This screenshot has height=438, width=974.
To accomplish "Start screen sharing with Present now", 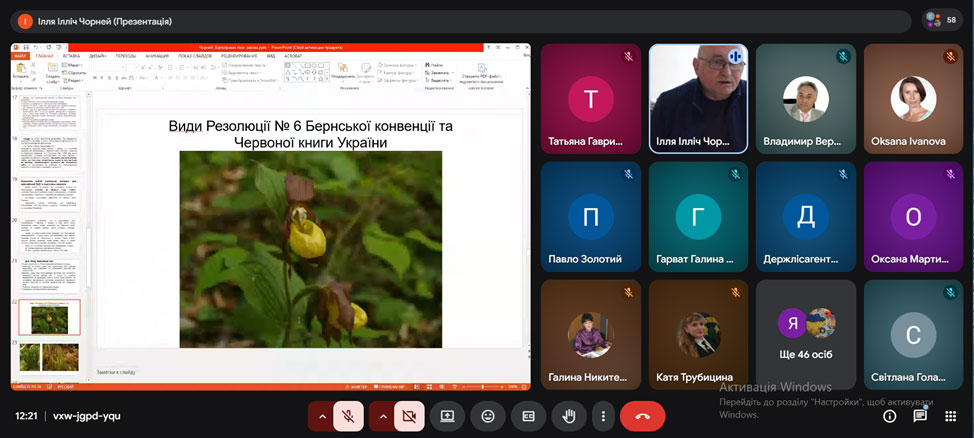I will [447, 416].
